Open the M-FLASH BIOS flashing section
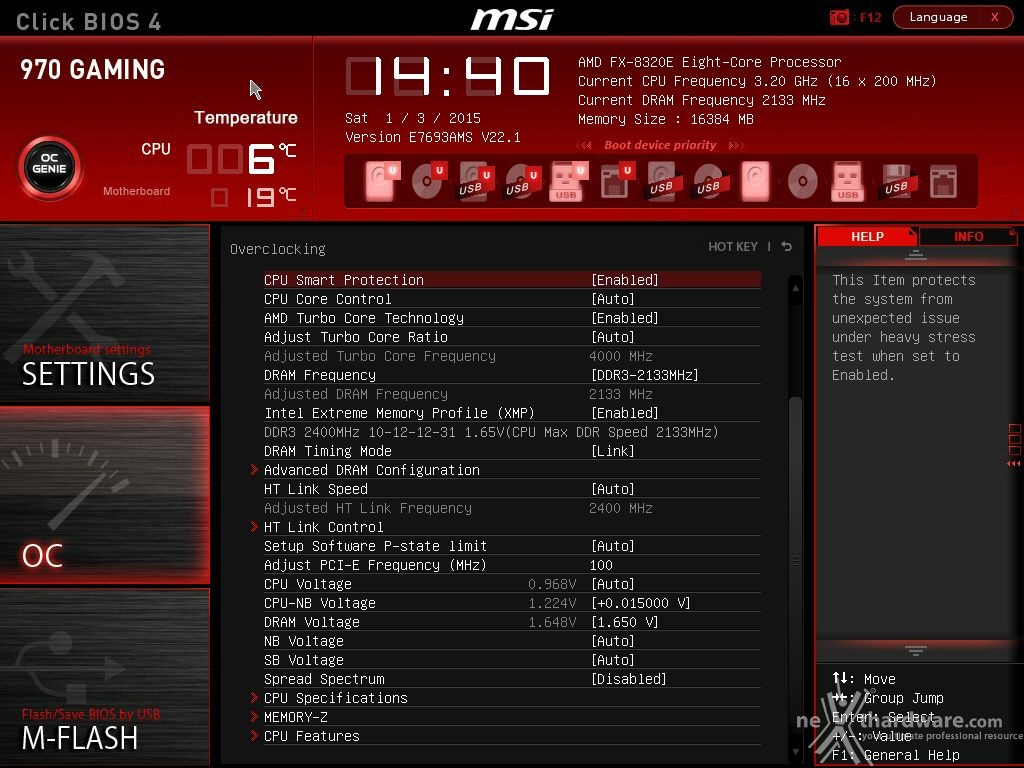Image resolution: width=1024 pixels, height=768 pixels. 104,677
